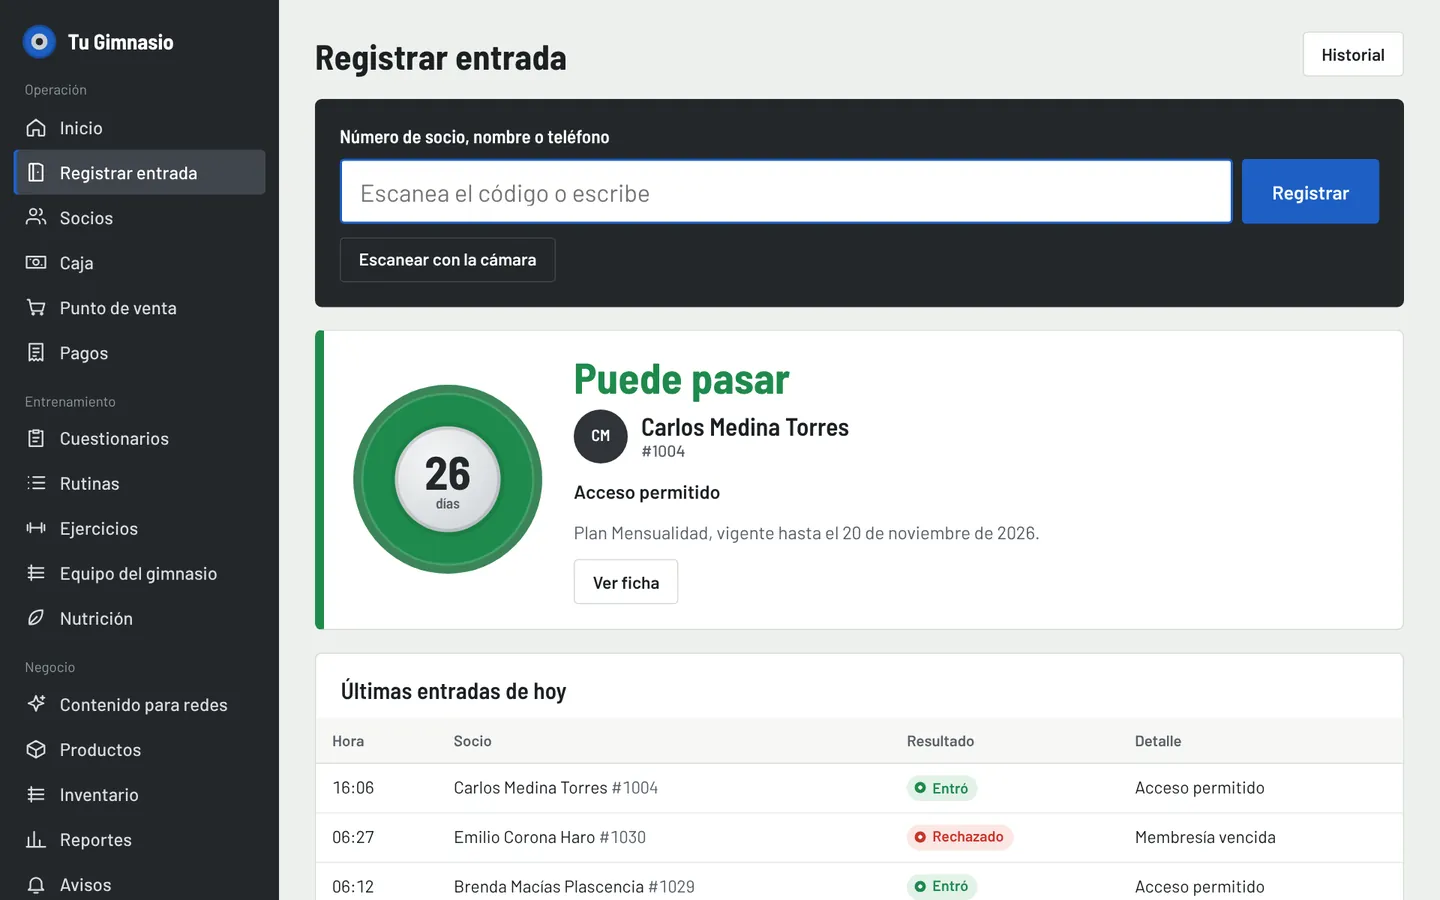The height and width of the screenshot is (900, 1440).
Task: Focus the member number search field
Action: [x=786, y=191]
